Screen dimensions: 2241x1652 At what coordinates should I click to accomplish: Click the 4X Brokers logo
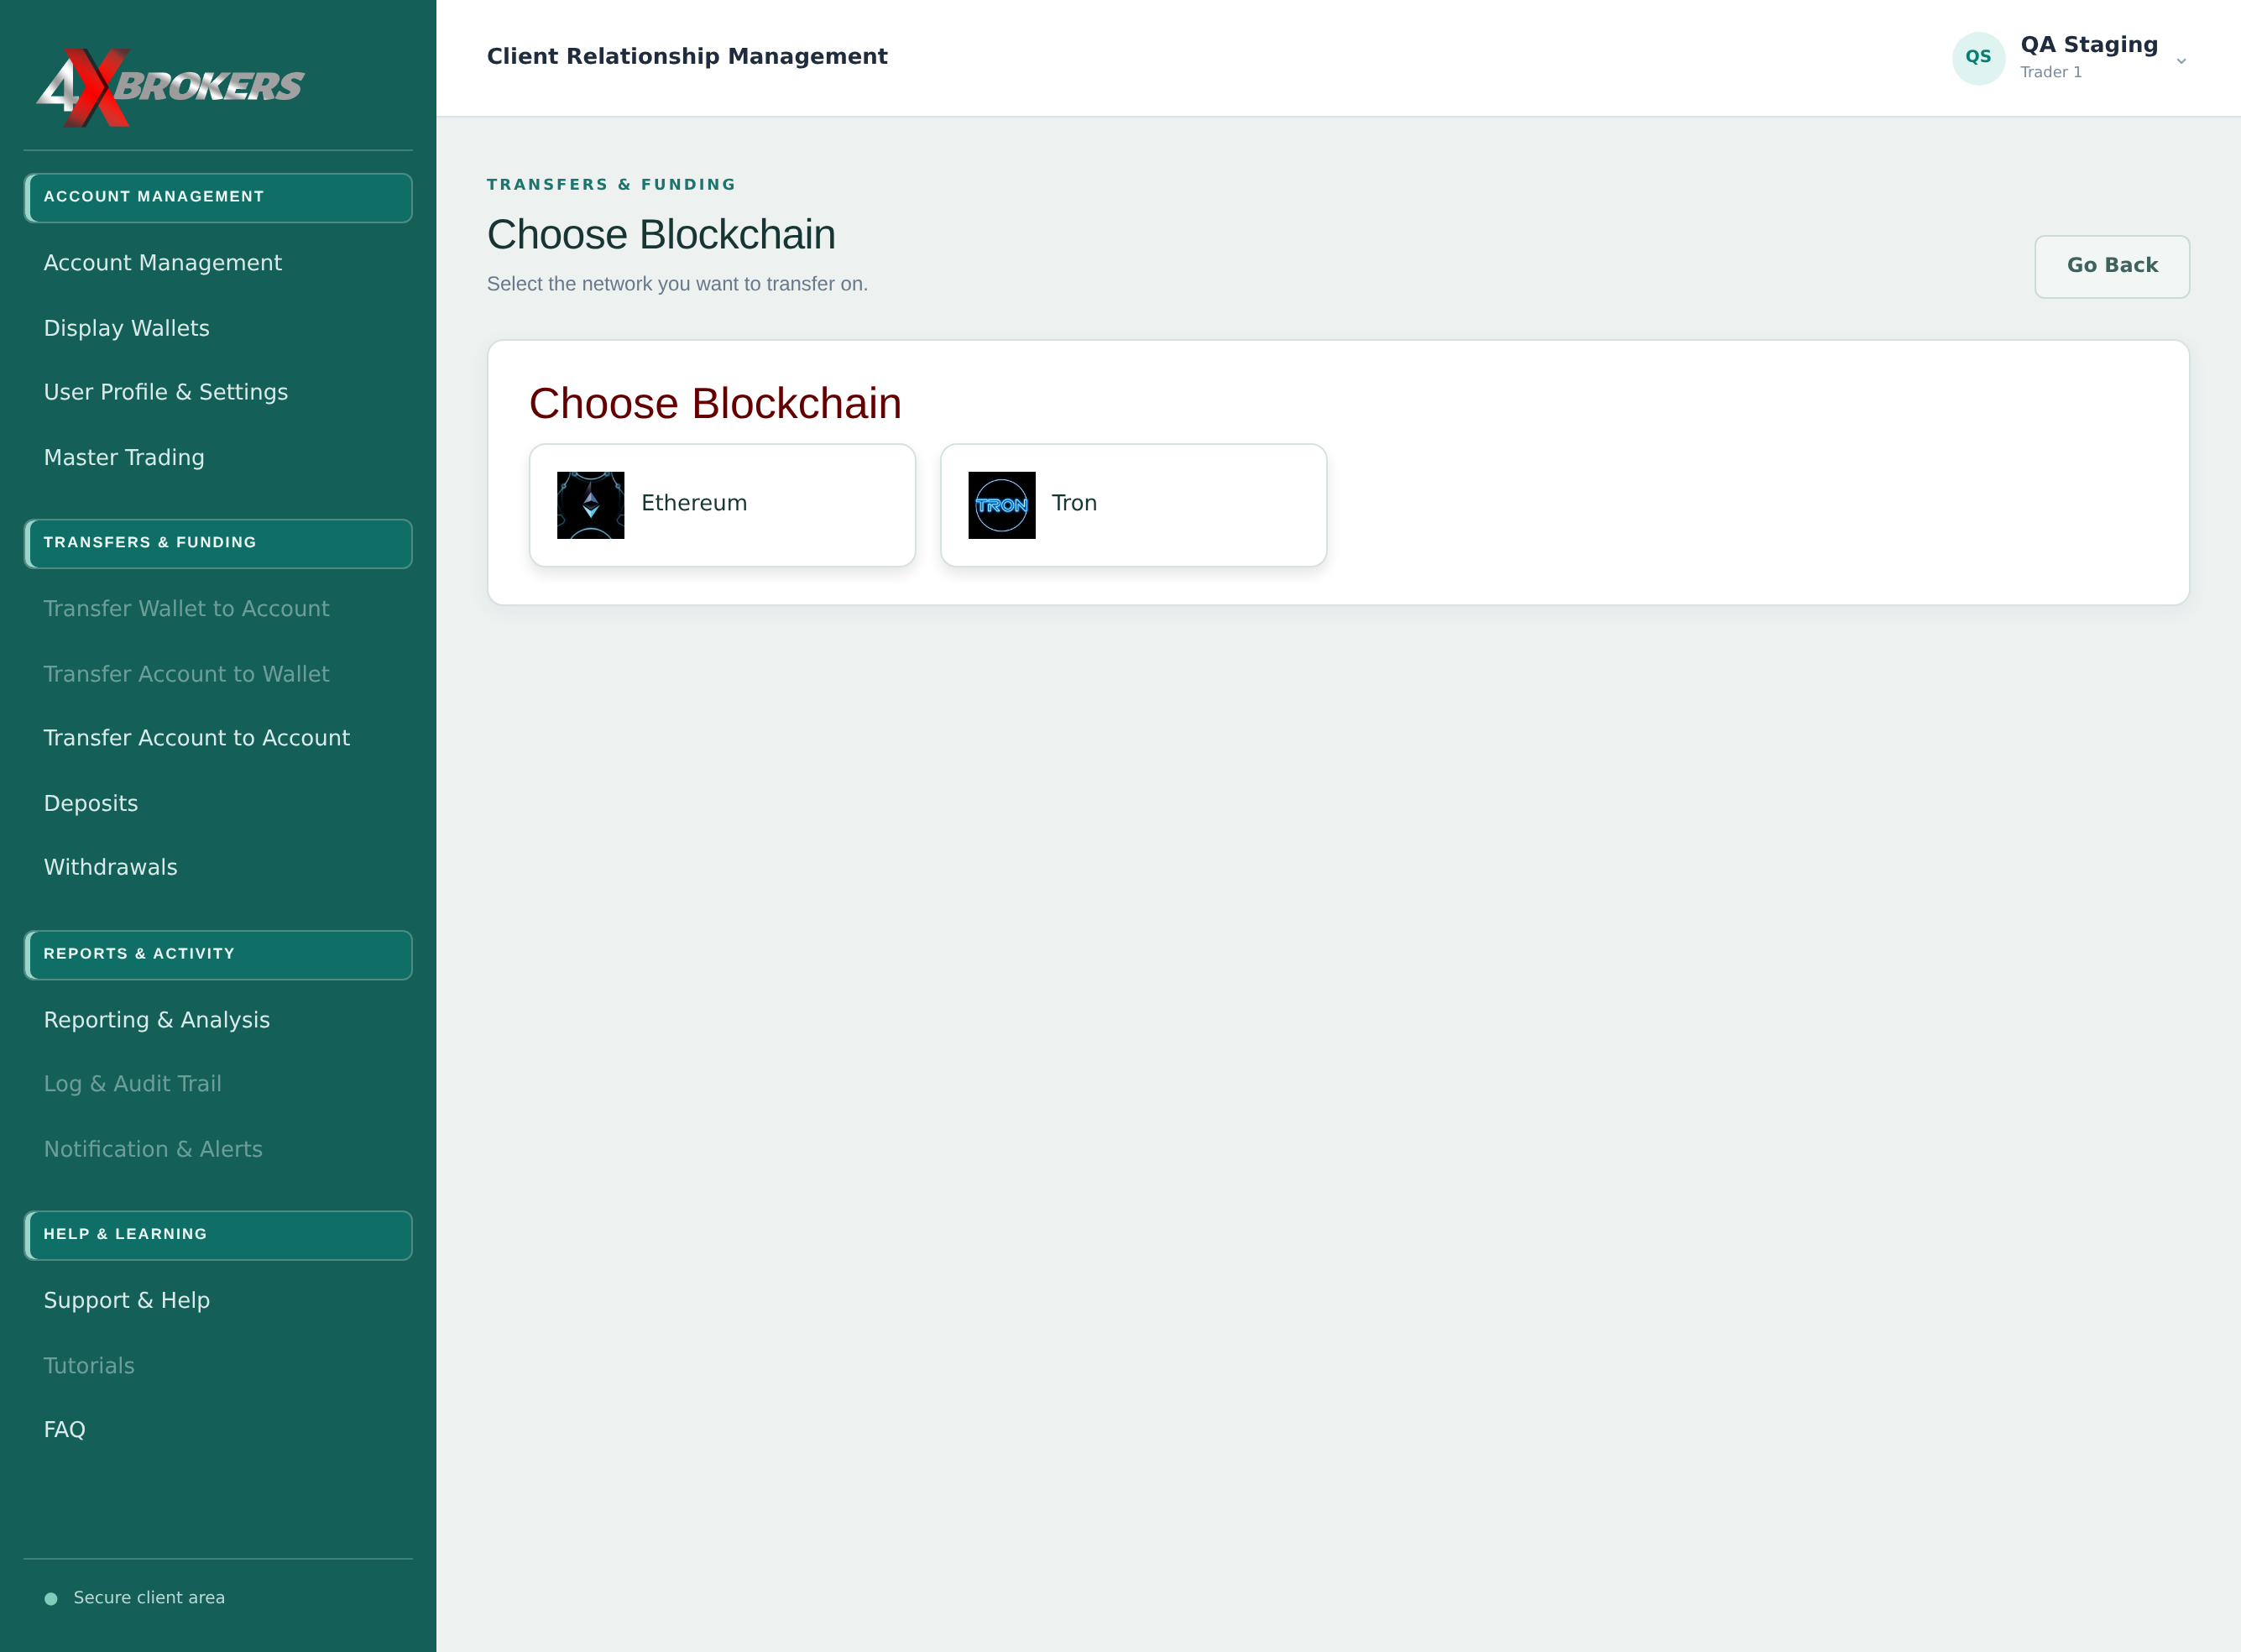coord(171,87)
